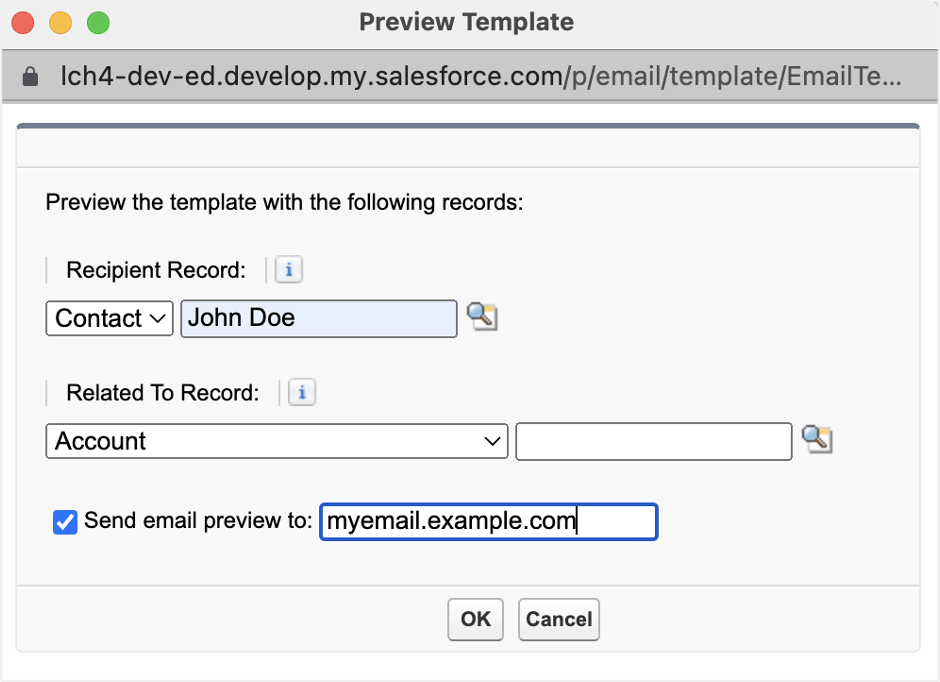Click the Cancel button
The width and height of the screenshot is (940, 682).
click(x=559, y=619)
